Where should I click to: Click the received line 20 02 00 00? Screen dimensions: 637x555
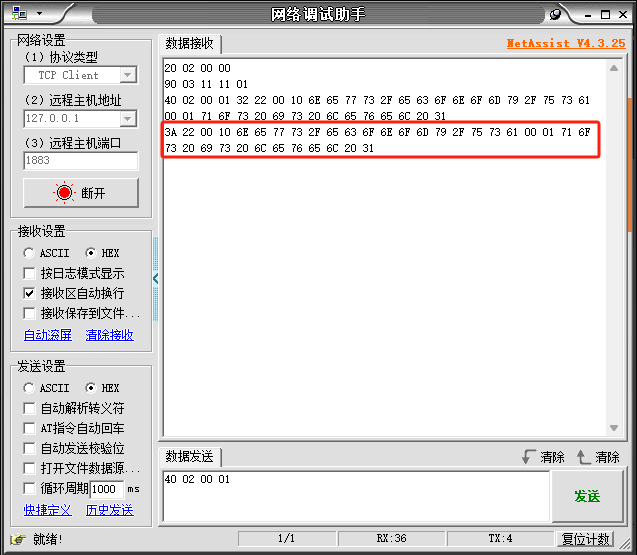click(197, 68)
